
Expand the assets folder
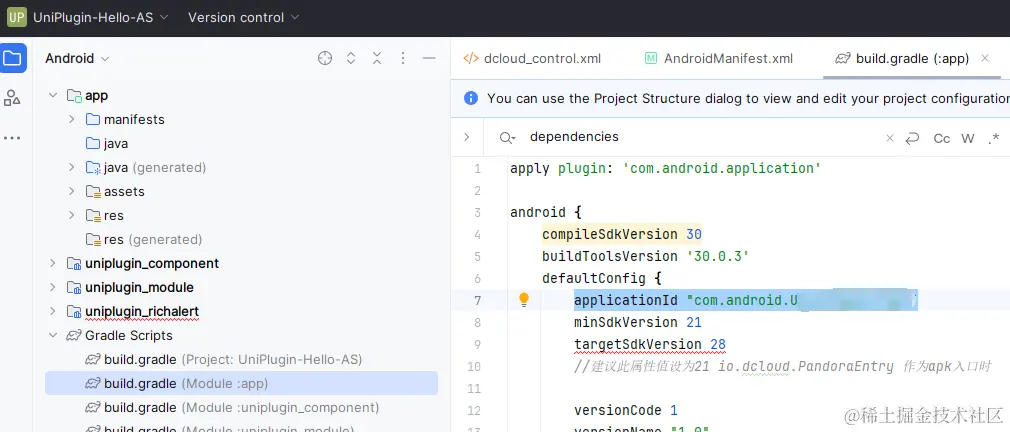click(x=71, y=192)
